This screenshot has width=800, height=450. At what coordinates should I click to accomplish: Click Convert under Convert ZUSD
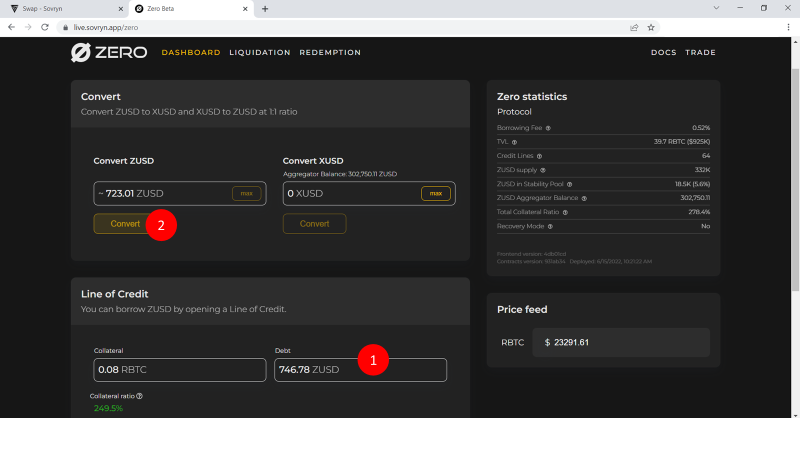click(x=125, y=223)
